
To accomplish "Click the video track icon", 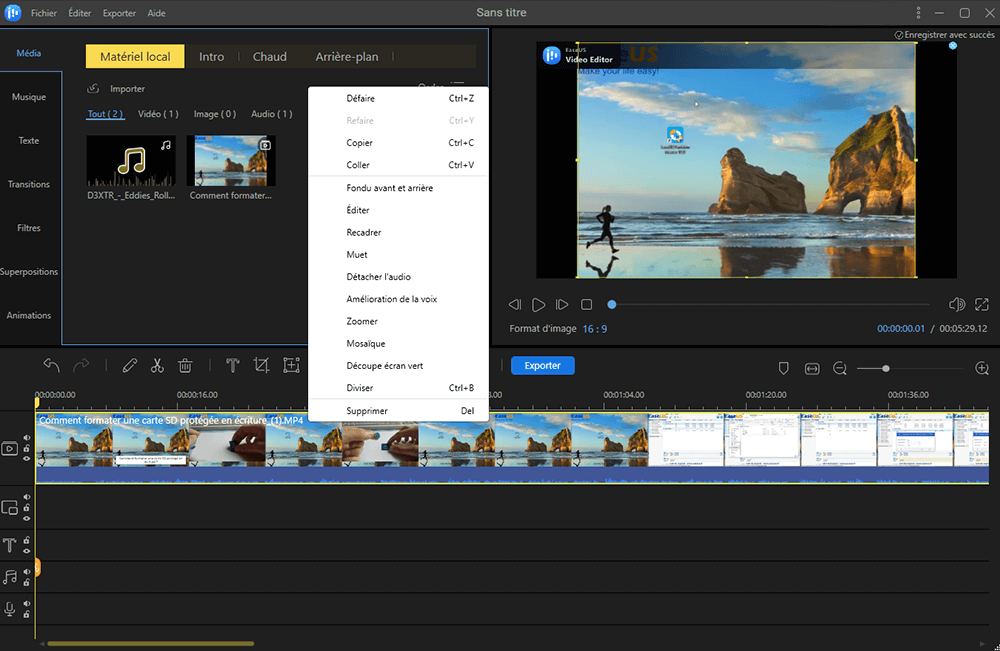I will 10,448.
